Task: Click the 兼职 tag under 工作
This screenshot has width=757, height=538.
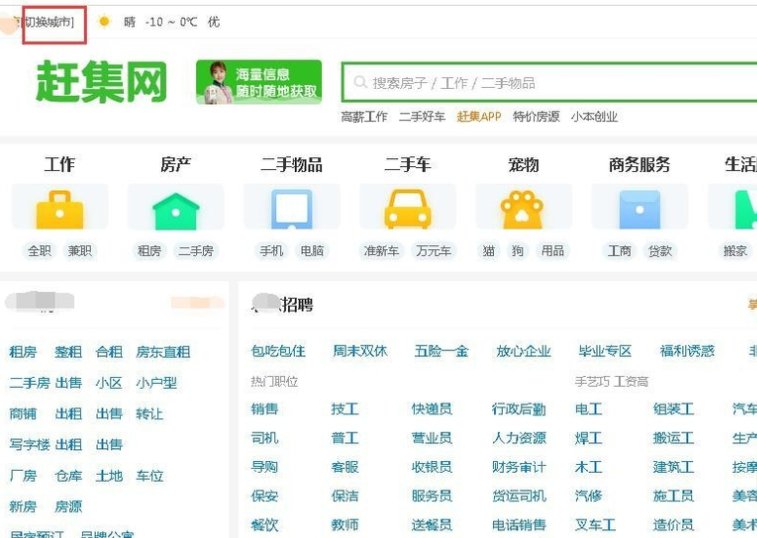Action: point(80,251)
